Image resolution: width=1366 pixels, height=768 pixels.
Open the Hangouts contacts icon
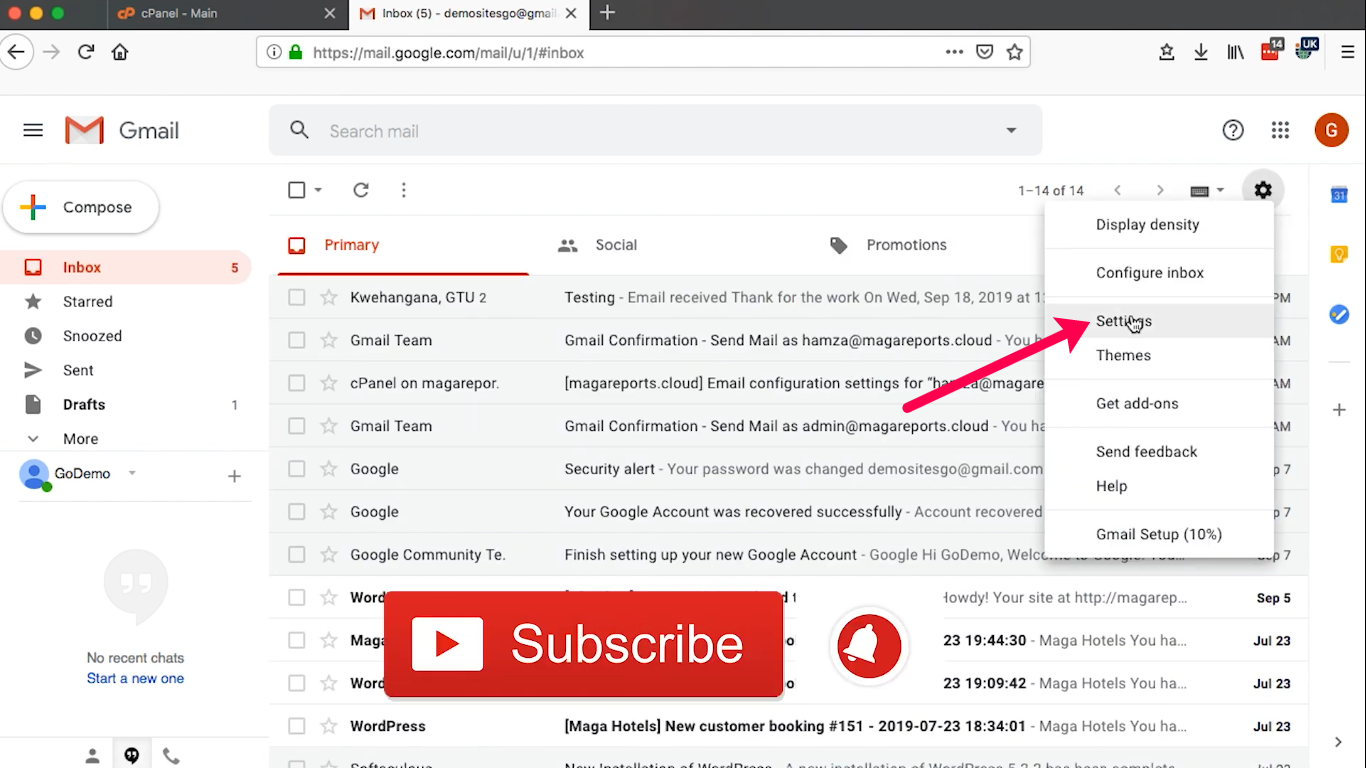coord(92,756)
